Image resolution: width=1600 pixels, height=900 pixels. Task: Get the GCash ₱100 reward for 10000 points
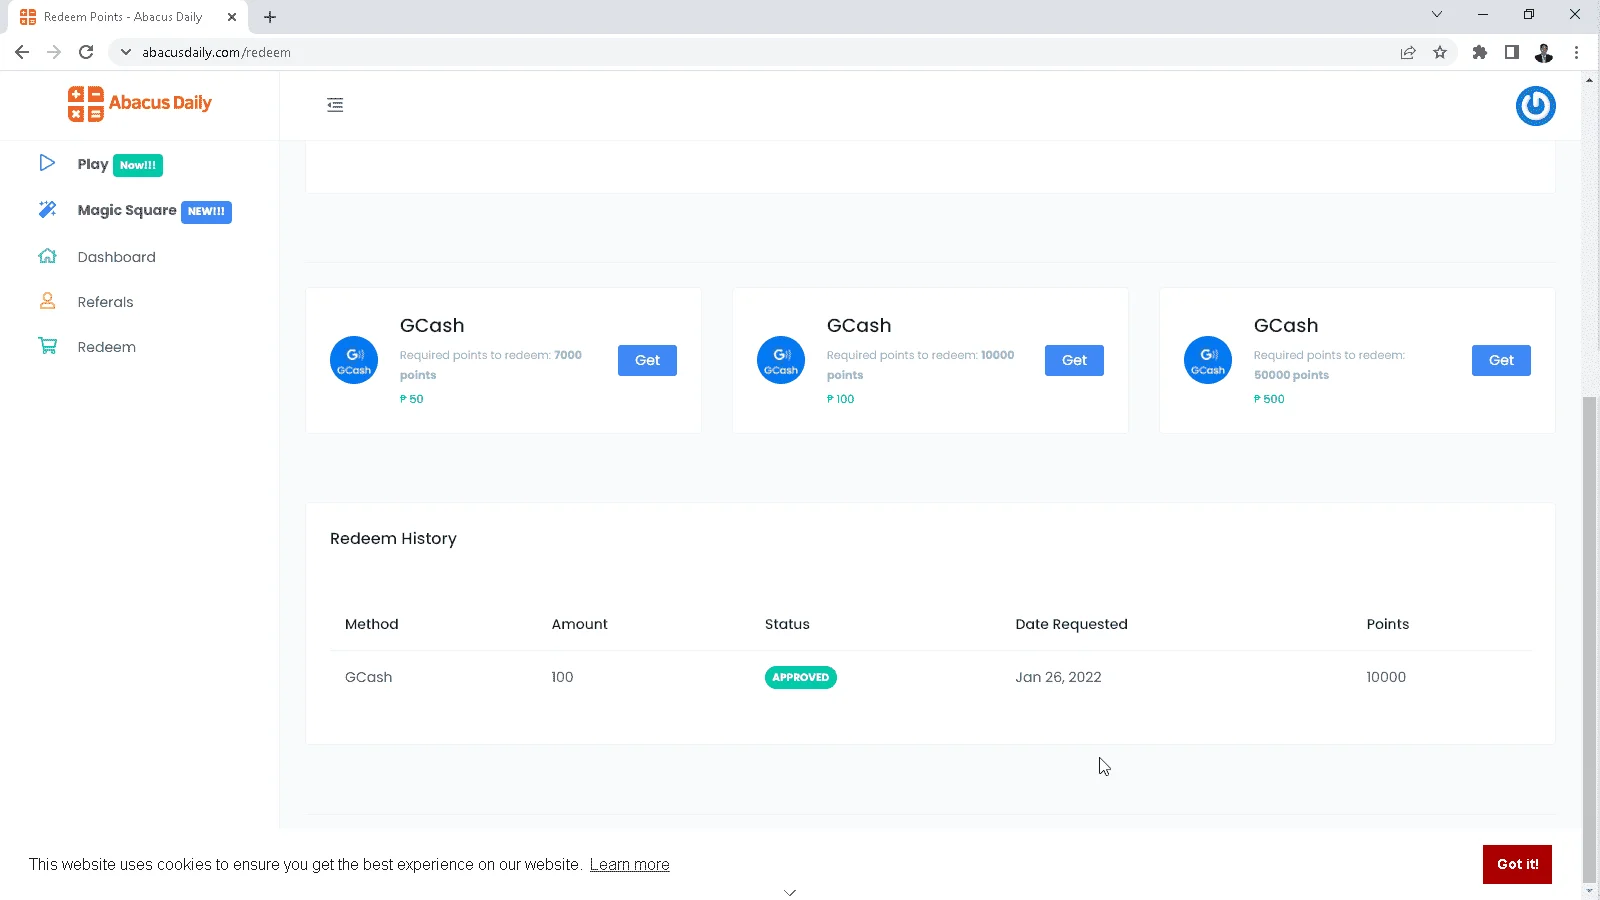[x=1074, y=360]
